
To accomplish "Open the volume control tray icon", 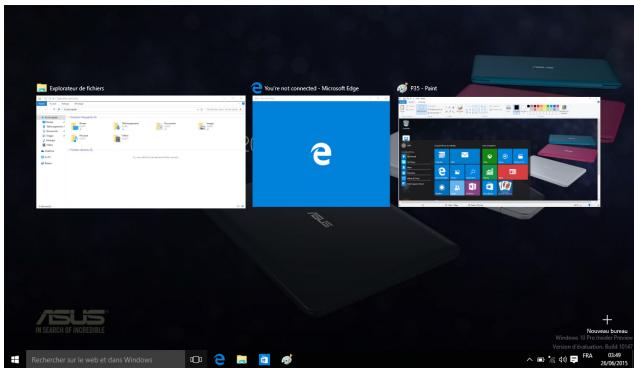I will click(x=563, y=360).
